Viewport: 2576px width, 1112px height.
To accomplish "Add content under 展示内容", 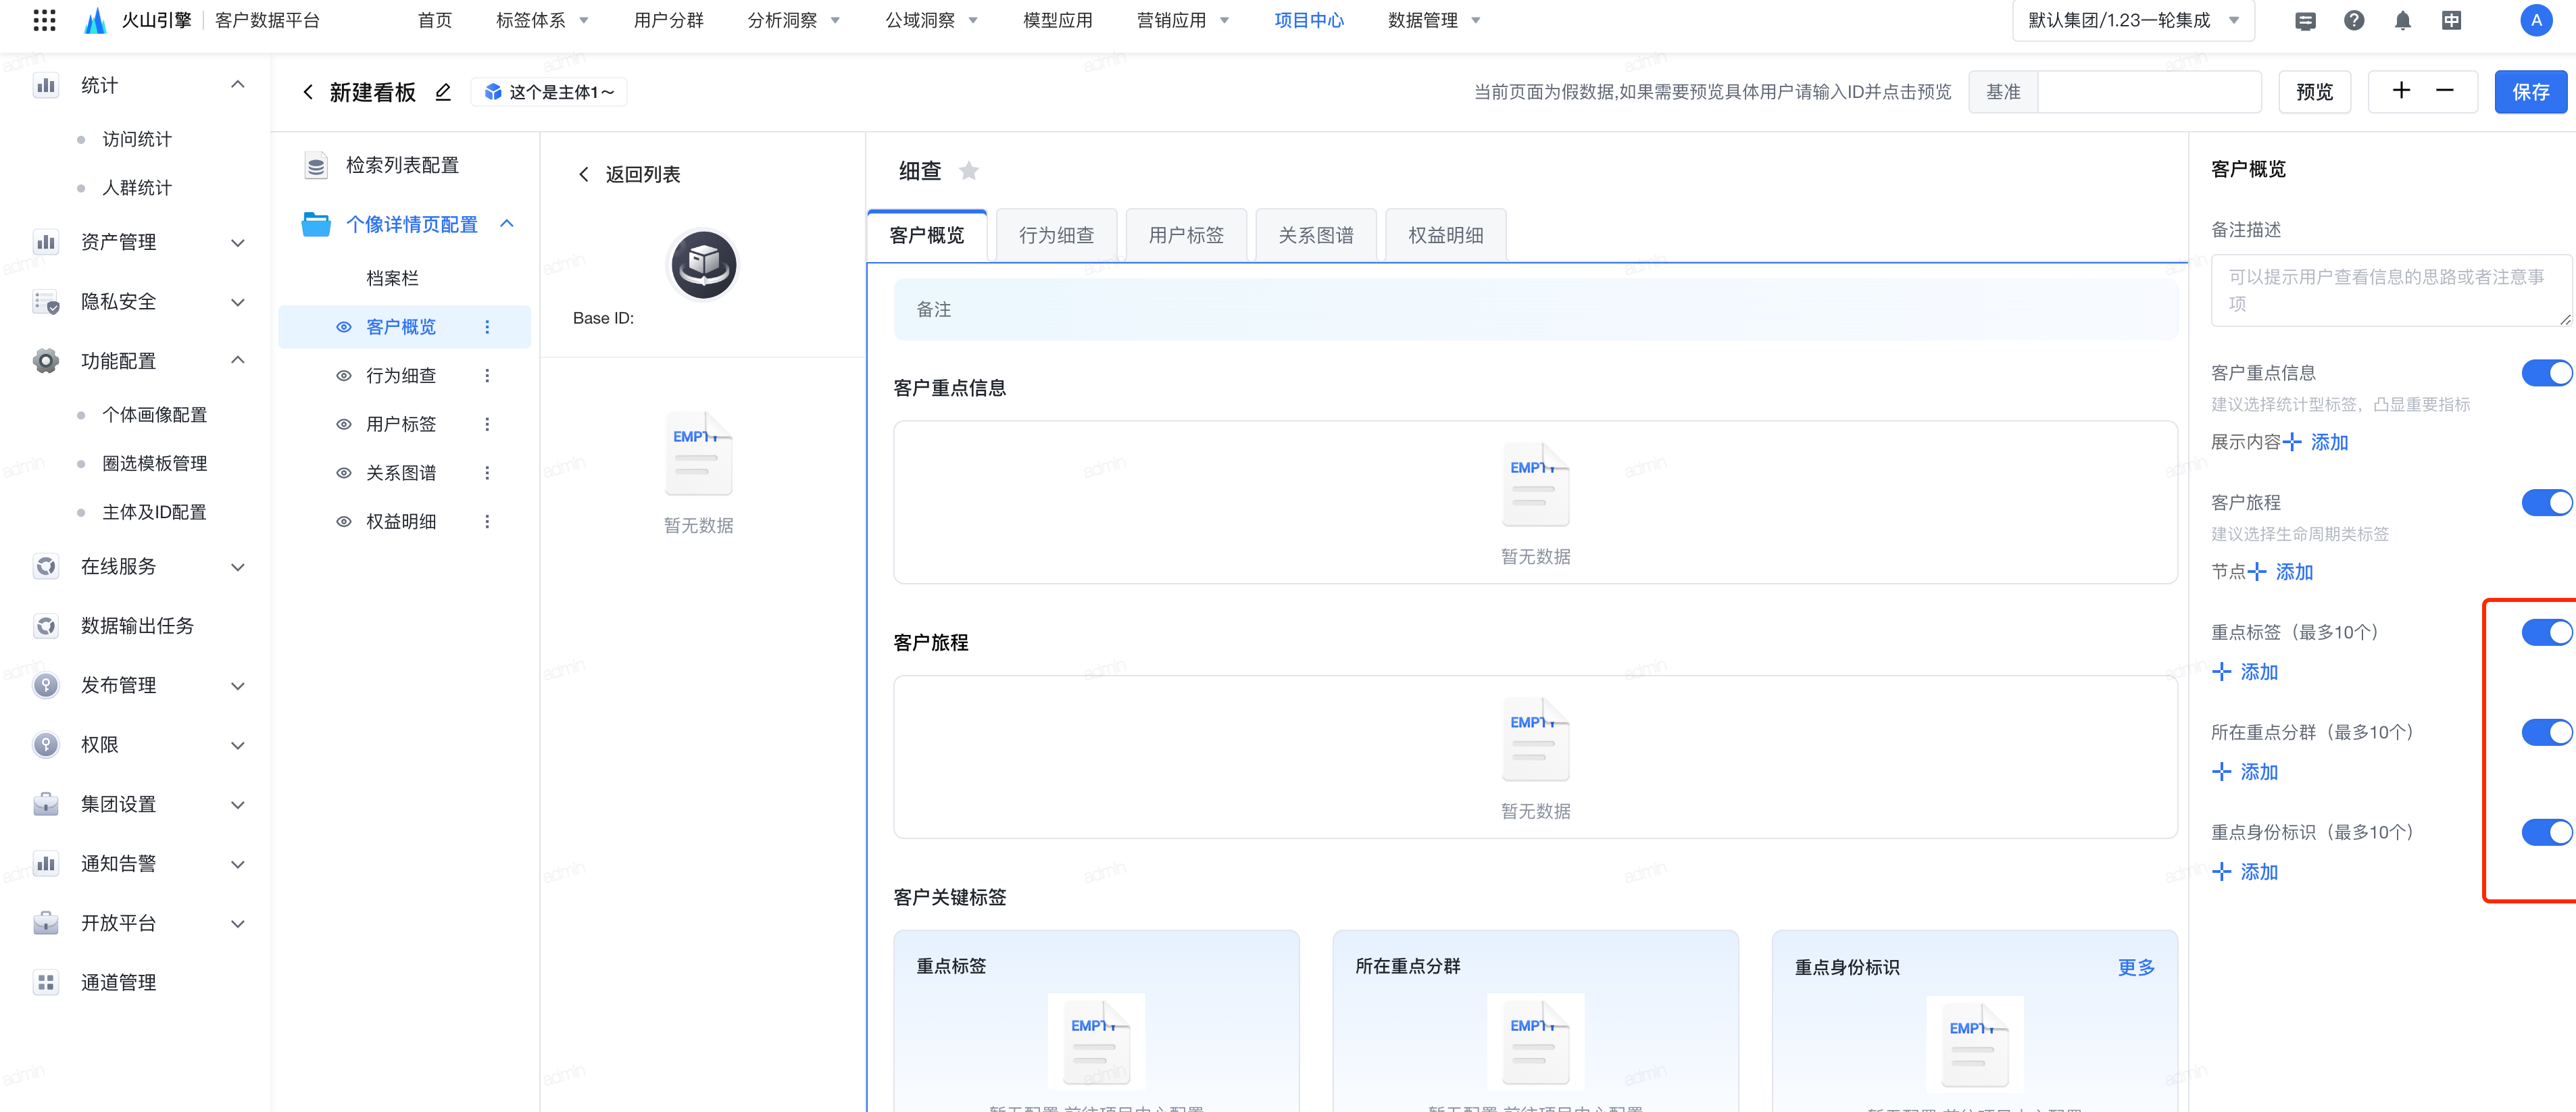I will tap(2316, 442).
